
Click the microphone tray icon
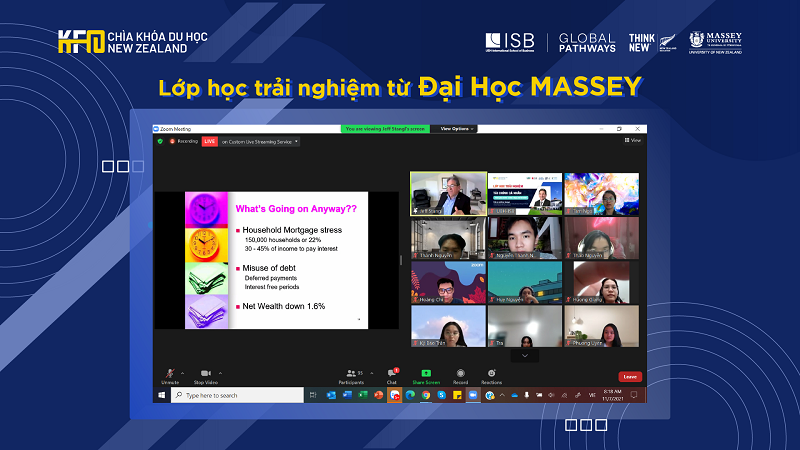[x=527, y=395]
